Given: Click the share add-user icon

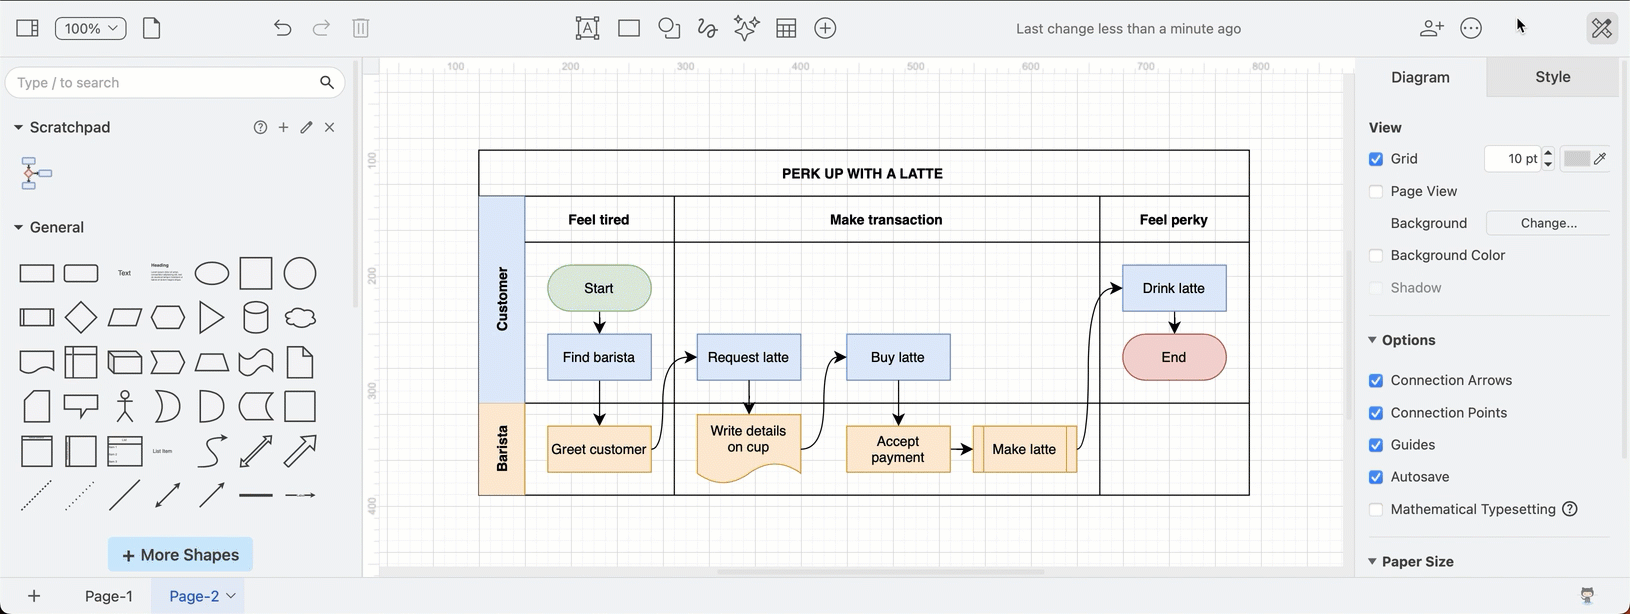Looking at the screenshot, I should coord(1432,28).
